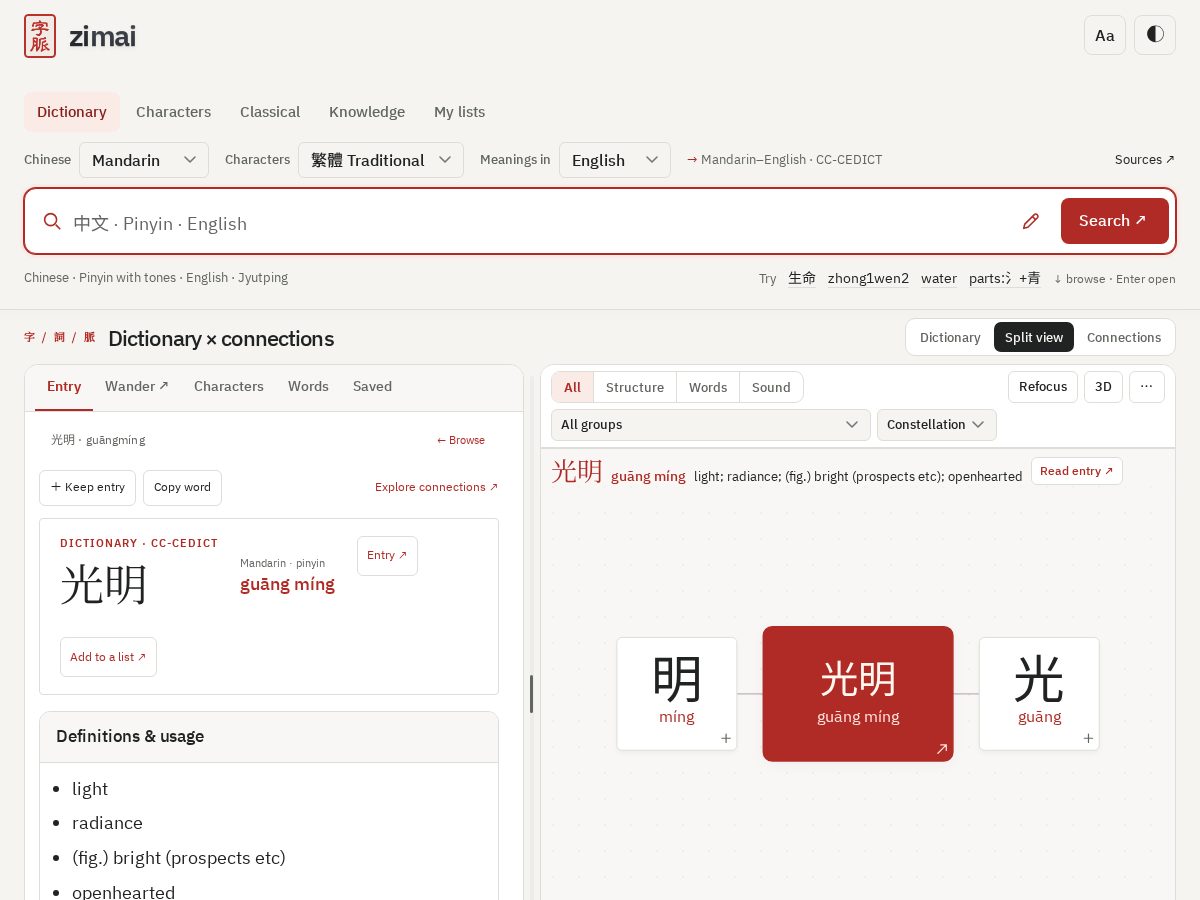
Task: Open the Knowledge tab
Action: [x=367, y=112]
